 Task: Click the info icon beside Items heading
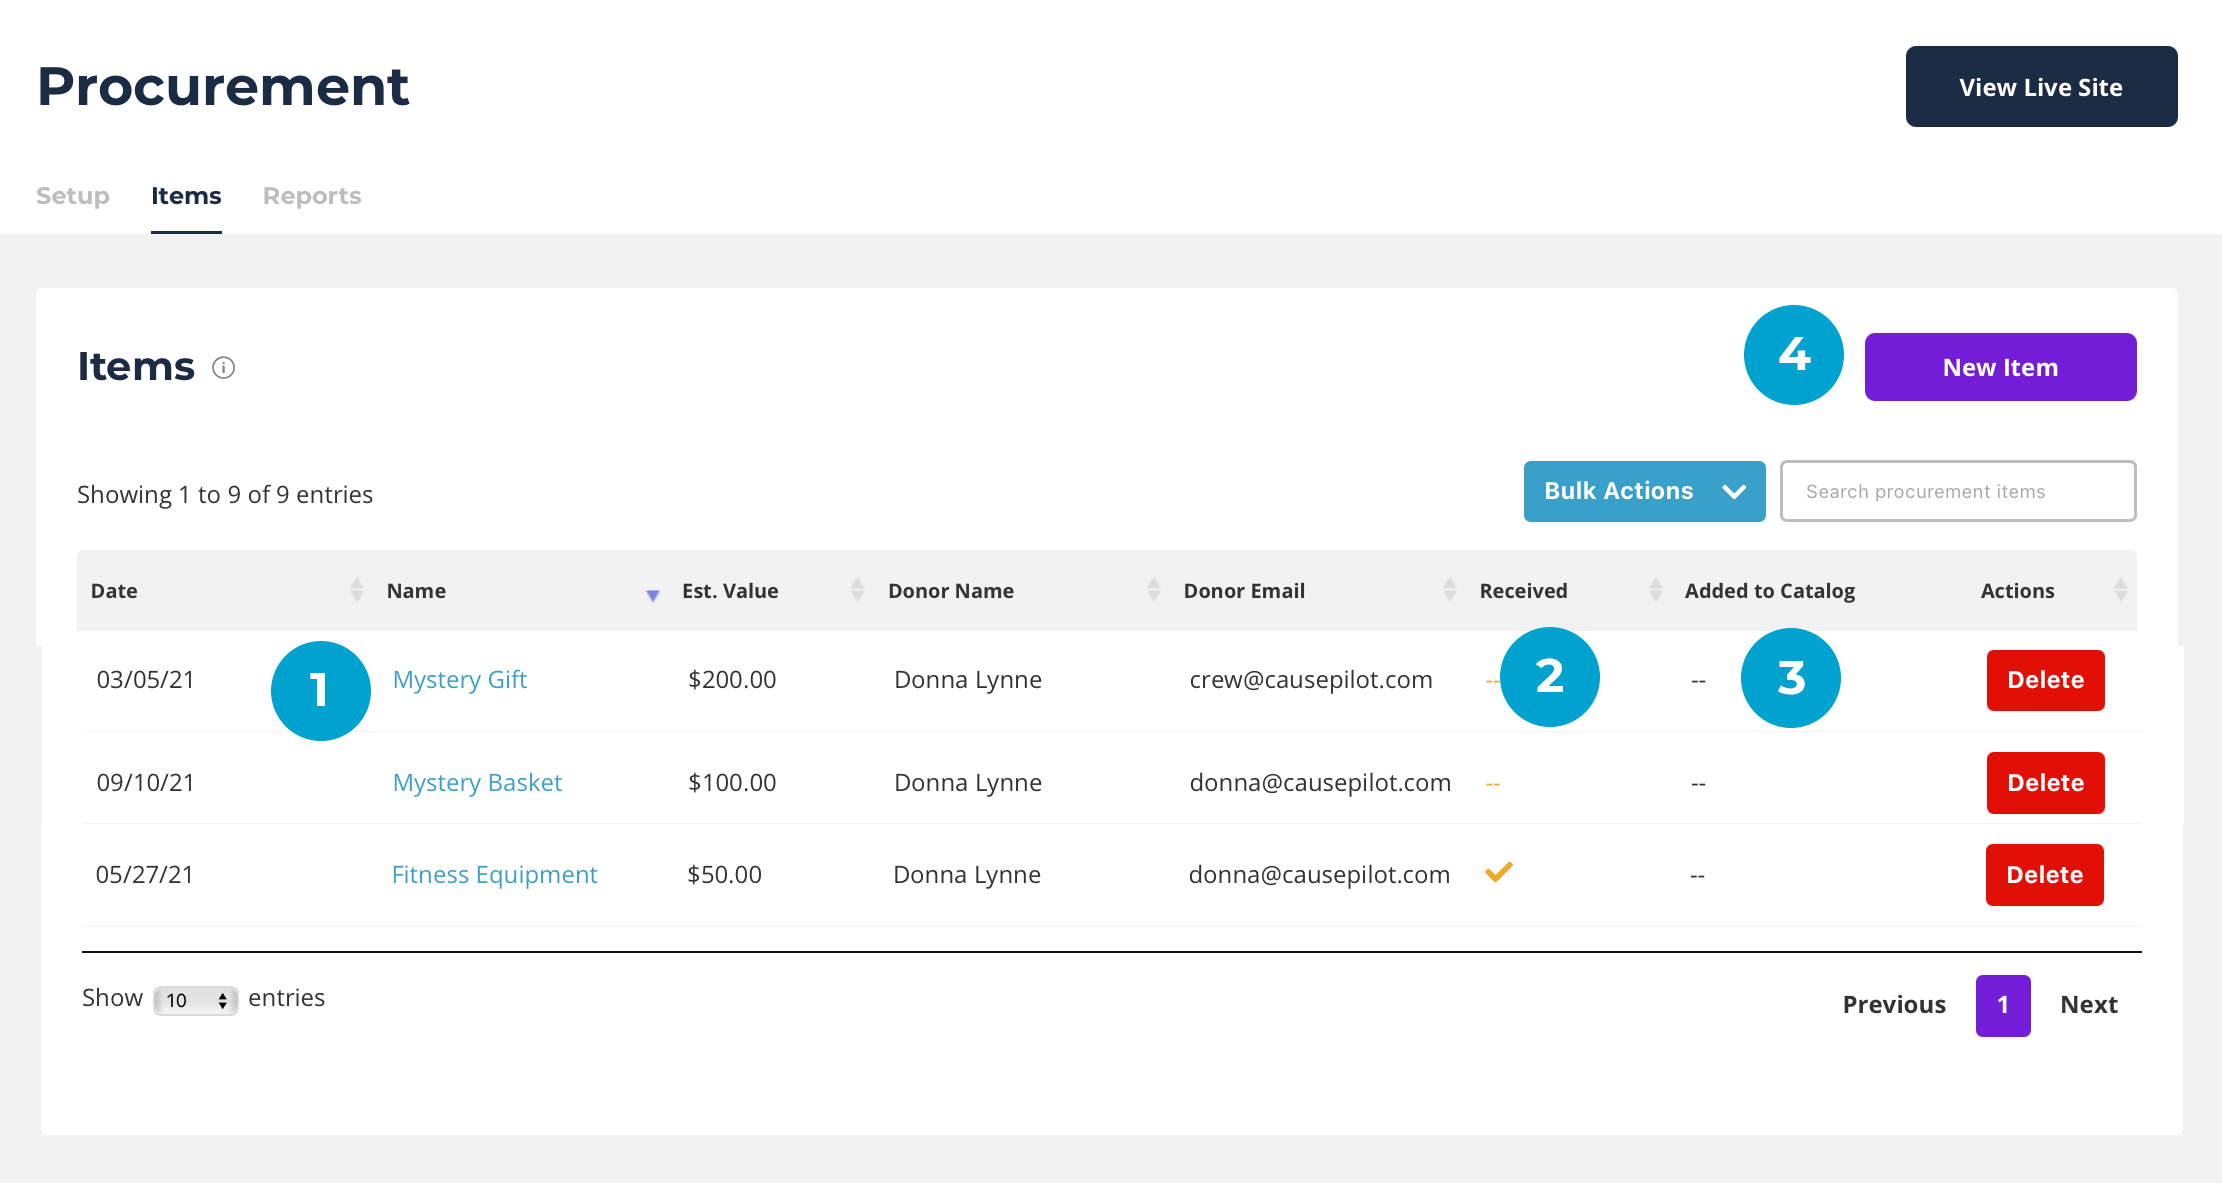coord(224,368)
